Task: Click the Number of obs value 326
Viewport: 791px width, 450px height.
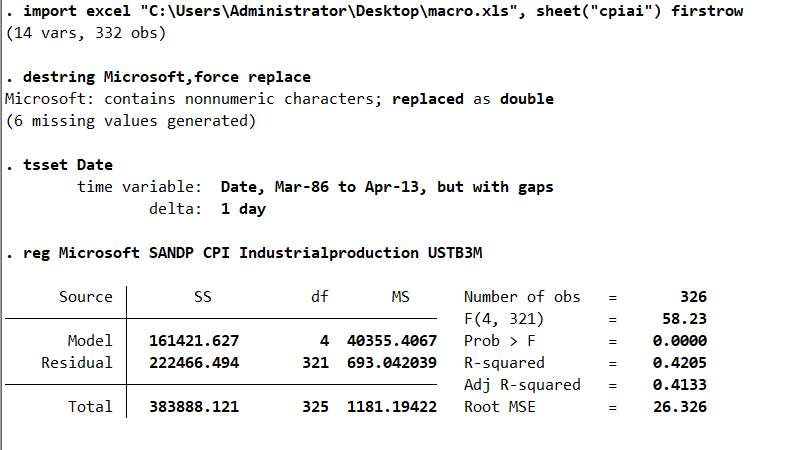Action: pos(692,297)
